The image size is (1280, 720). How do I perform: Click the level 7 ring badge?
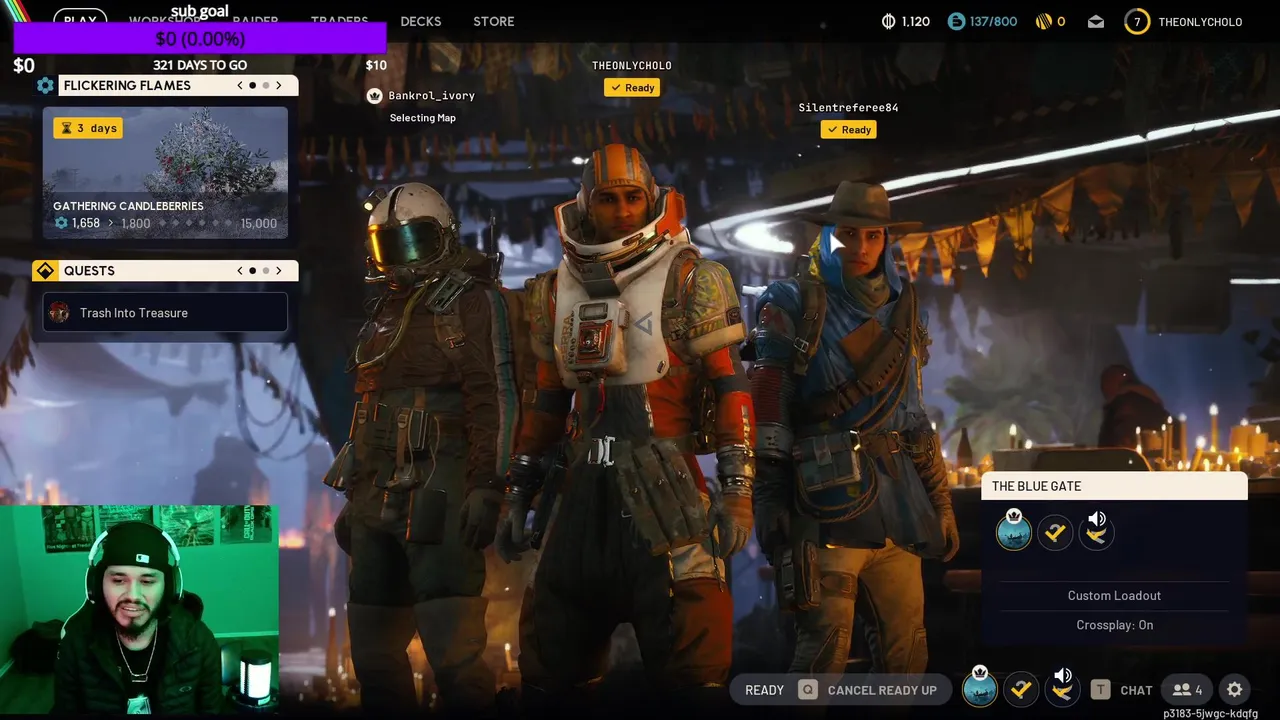coord(1137,21)
